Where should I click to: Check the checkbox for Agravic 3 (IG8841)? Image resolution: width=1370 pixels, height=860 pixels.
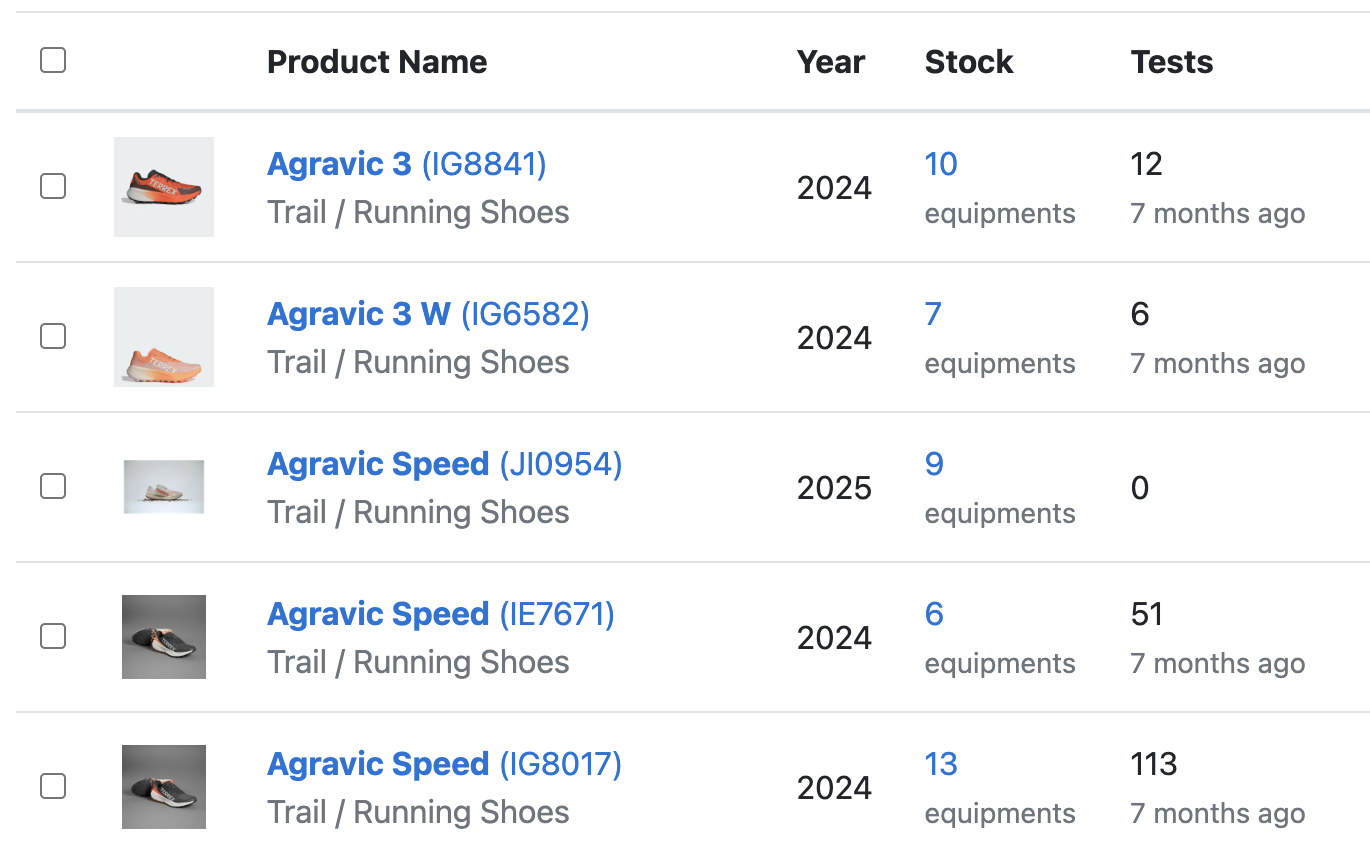(x=52, y=187)
